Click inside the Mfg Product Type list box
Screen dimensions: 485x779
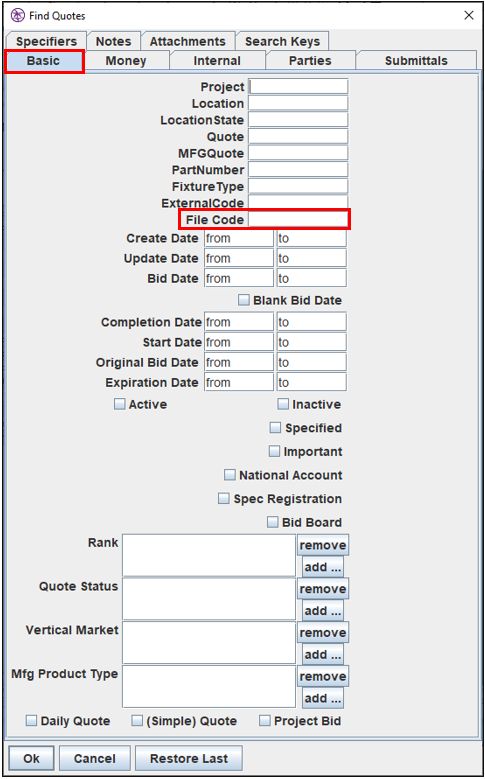(x=209, y=687)
